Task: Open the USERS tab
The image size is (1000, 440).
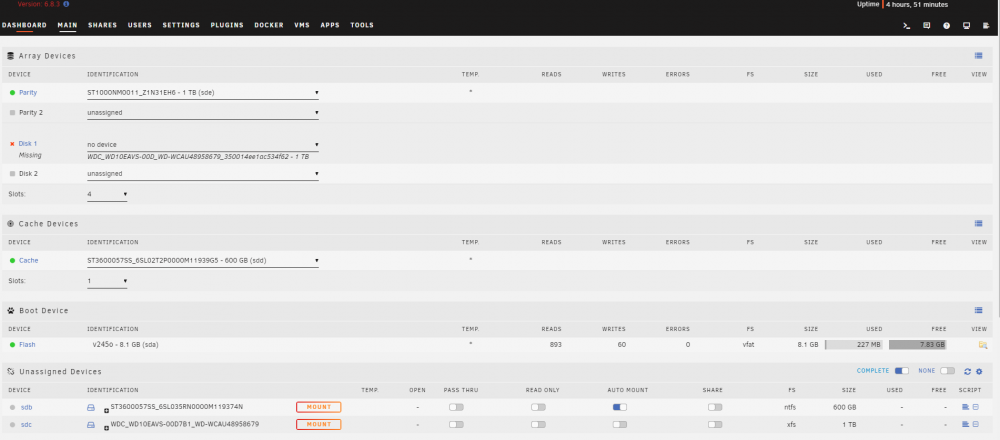Action: (x=140, y=26)
